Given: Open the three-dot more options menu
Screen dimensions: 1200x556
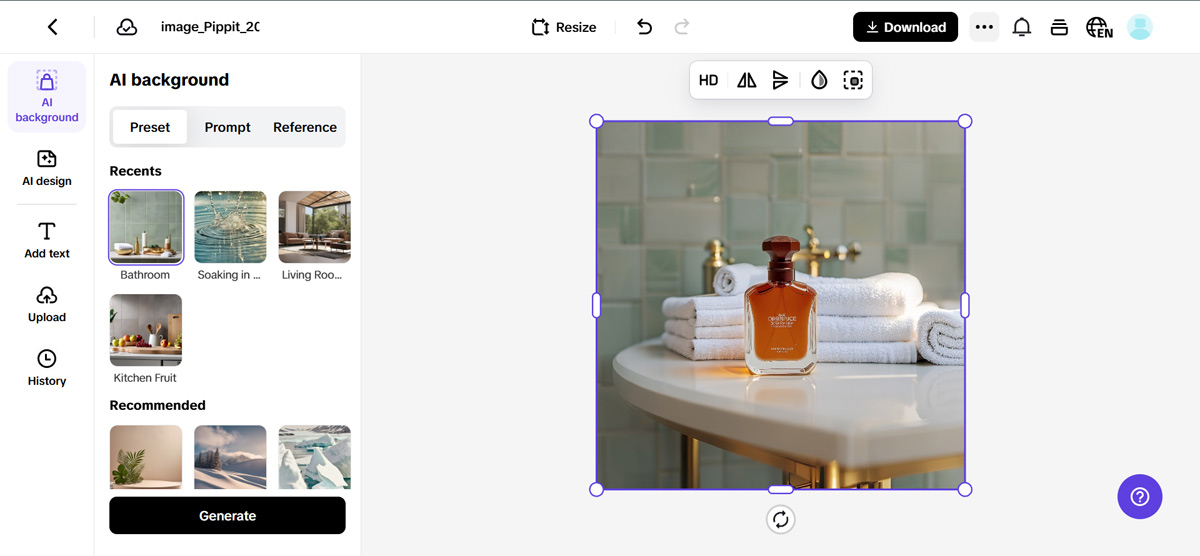Looking at the screenshot, I should [984, 27].
